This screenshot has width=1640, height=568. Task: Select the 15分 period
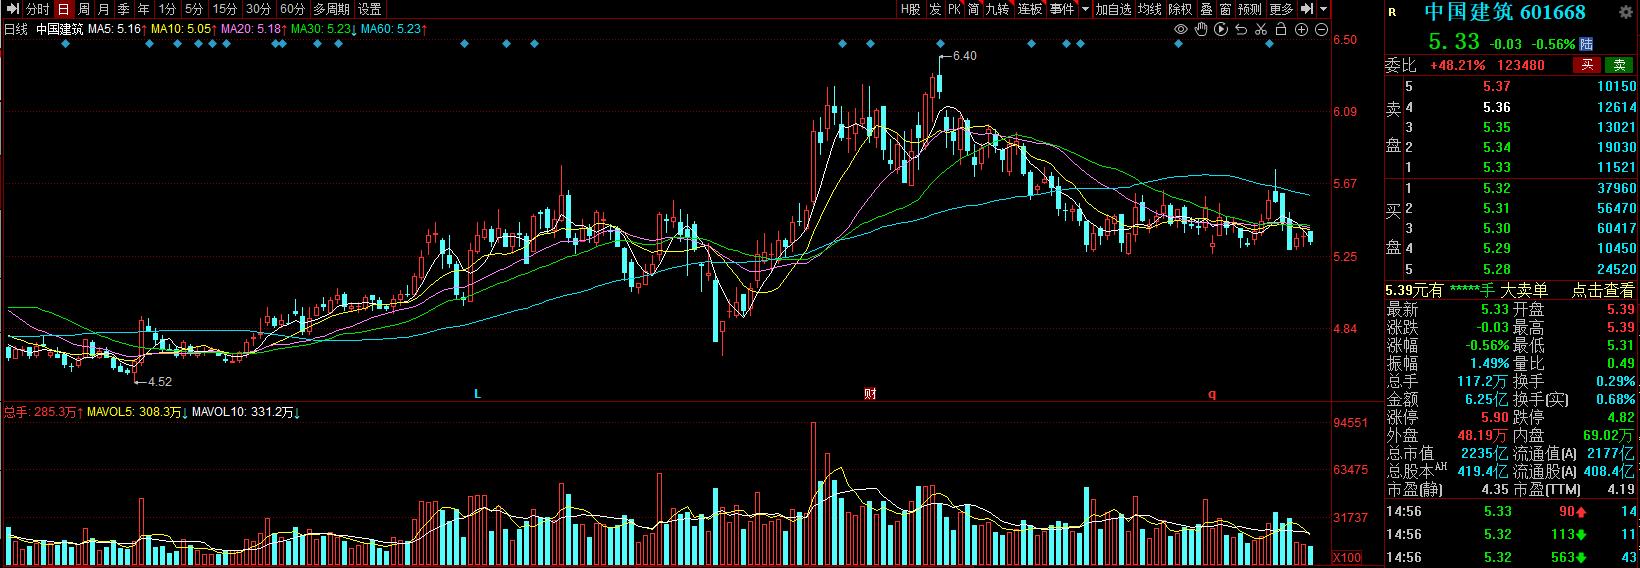coord(225,9)
